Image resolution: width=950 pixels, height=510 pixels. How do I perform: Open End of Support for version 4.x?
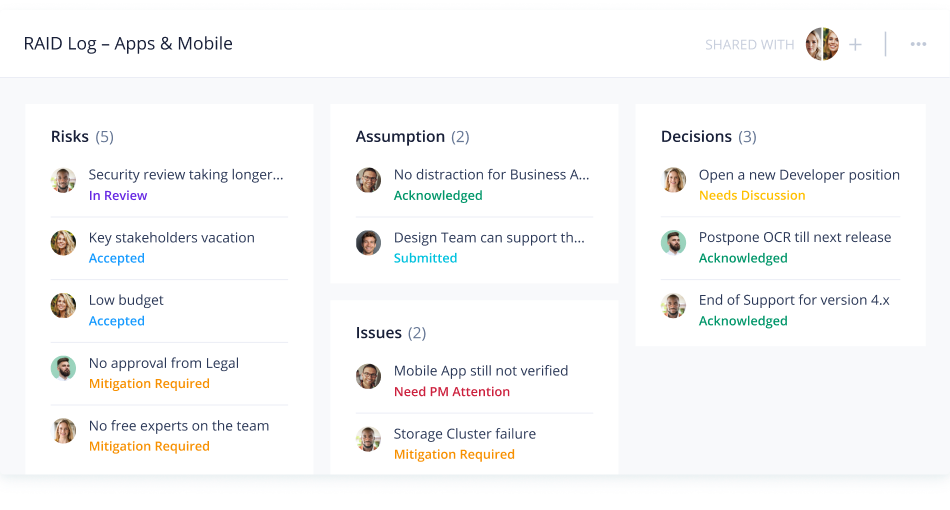tap(794, 300)
